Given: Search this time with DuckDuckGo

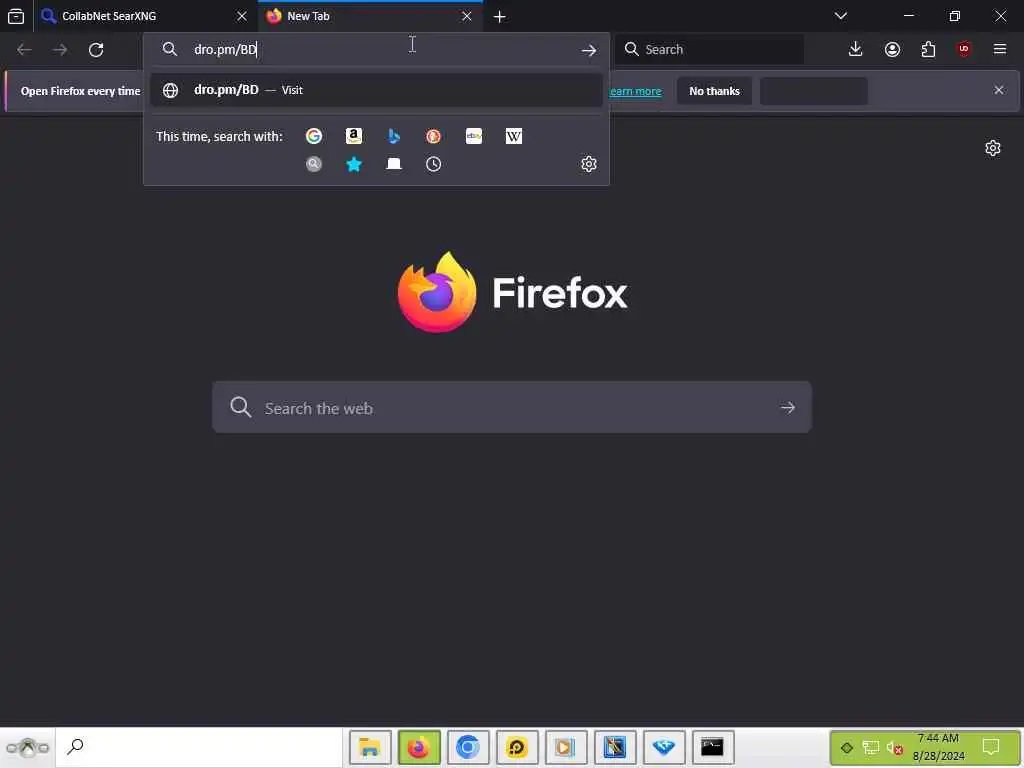Looking at the screenshot, I should (x=434, y=136).
